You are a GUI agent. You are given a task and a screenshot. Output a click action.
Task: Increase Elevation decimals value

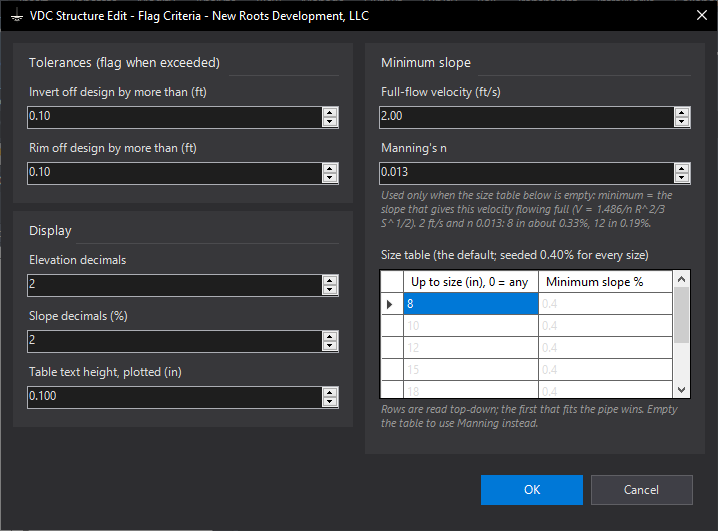click(330, 280)
